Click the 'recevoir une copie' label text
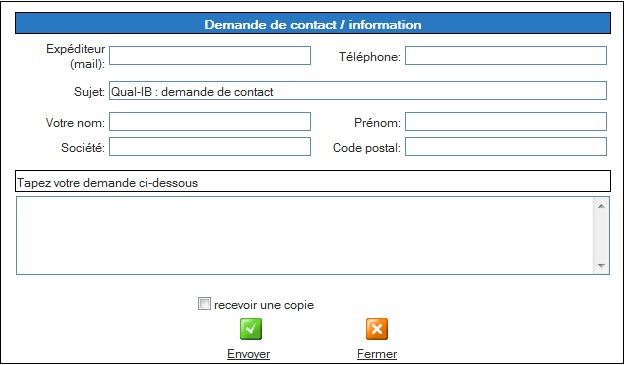Image resolution: width=624 pixels, height=365 pixels. point(264,305)
